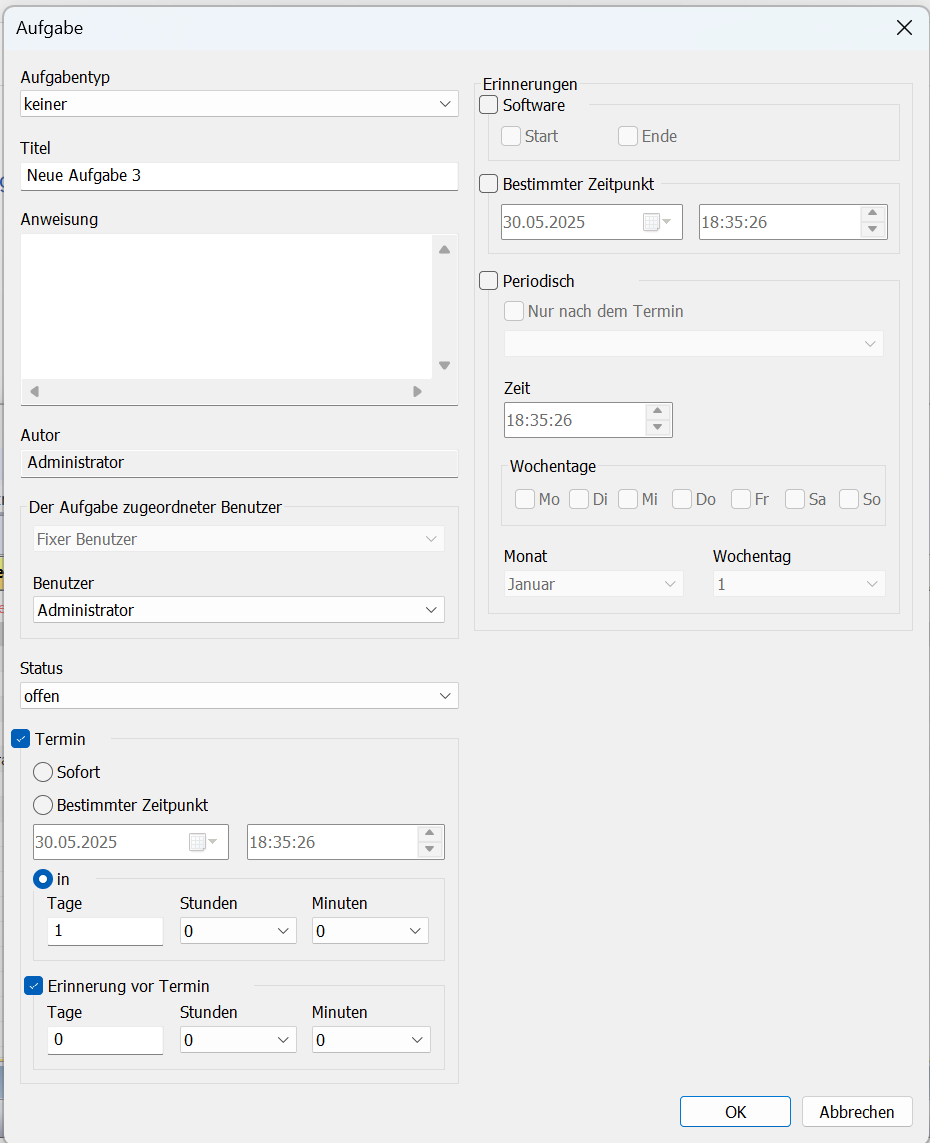Uncheck the Termin checkbox
The height and width of the screenshot is (1143, 930).
(21, 739)
